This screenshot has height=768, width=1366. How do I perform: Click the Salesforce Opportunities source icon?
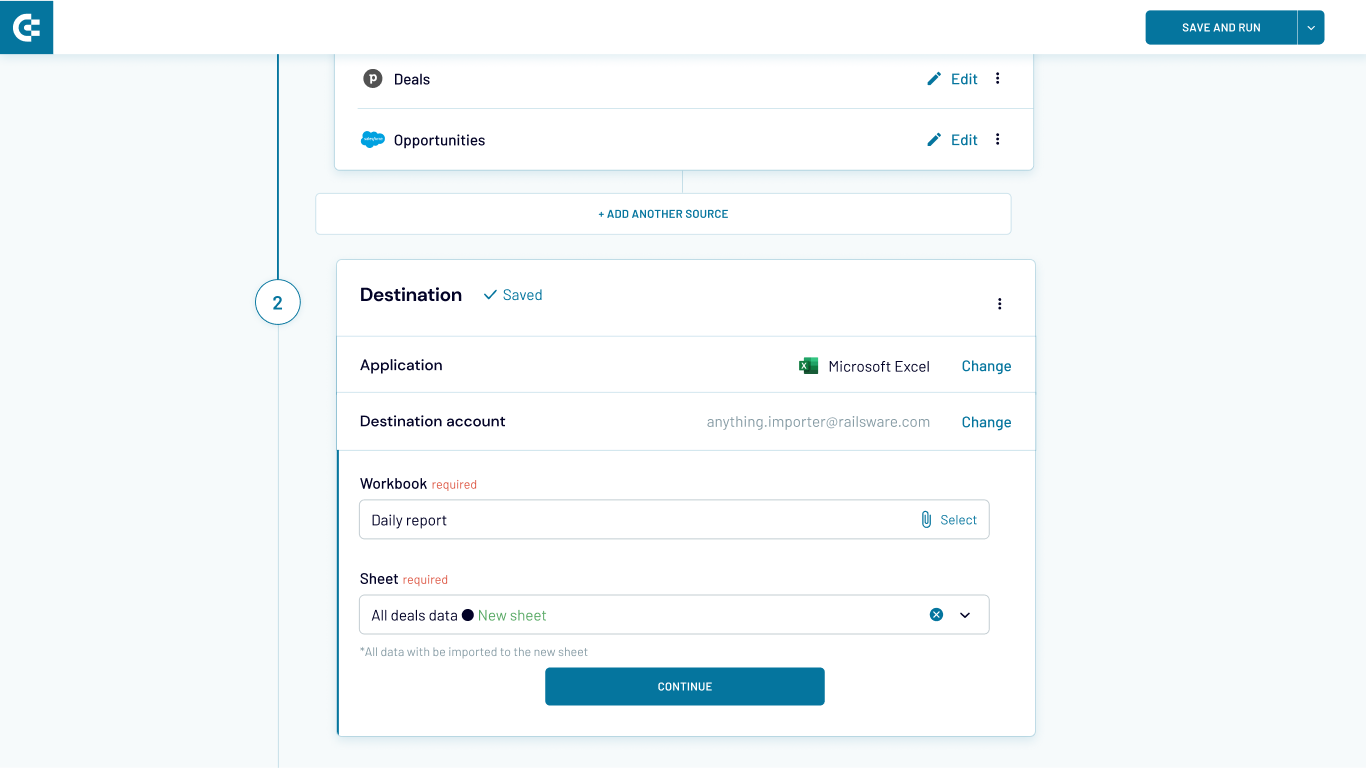click(373, 140)
